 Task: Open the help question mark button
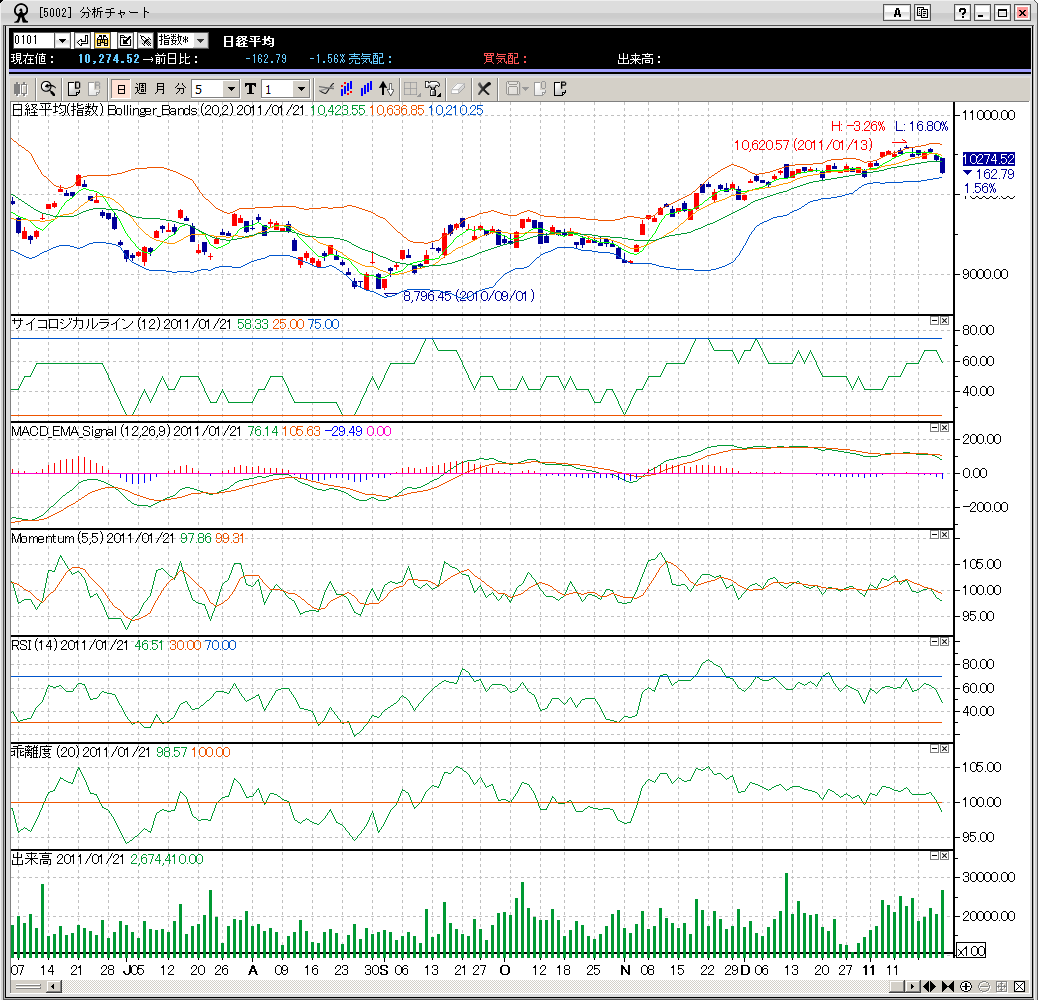click(962, 12)
